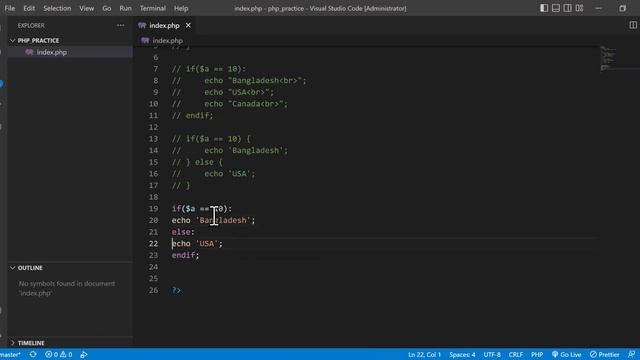
Task: Close the index.php tab
Action: click(188, 25)
